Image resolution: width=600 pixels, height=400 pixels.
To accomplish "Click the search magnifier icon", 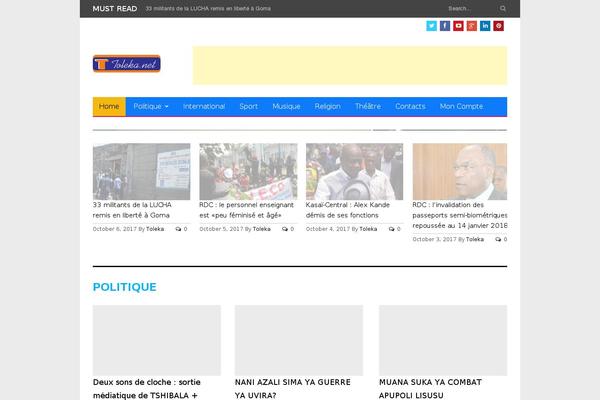I will 503,8.
